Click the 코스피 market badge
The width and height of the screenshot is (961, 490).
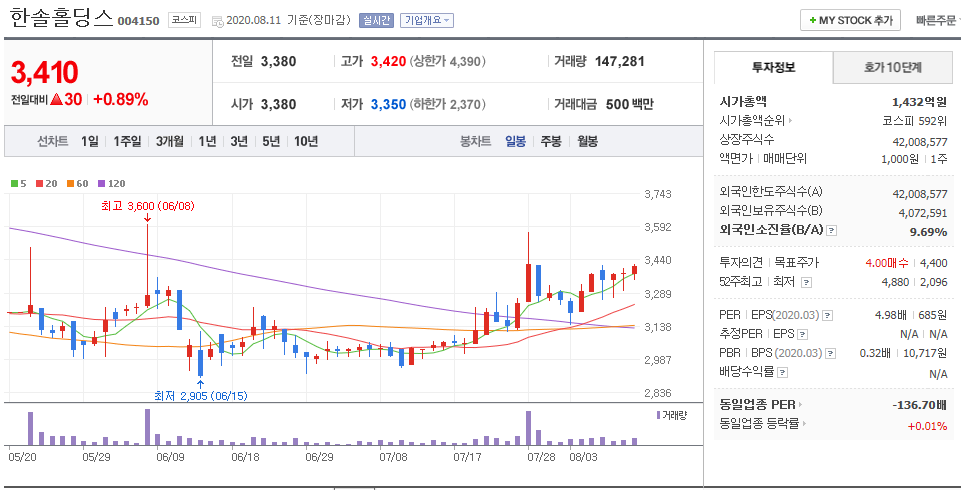(184, 20)
